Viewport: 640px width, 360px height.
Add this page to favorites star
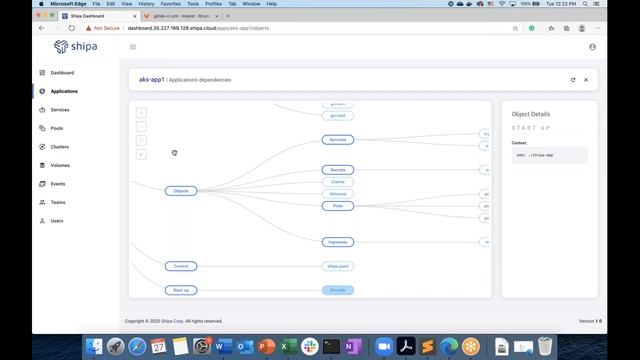click(515, 28)
